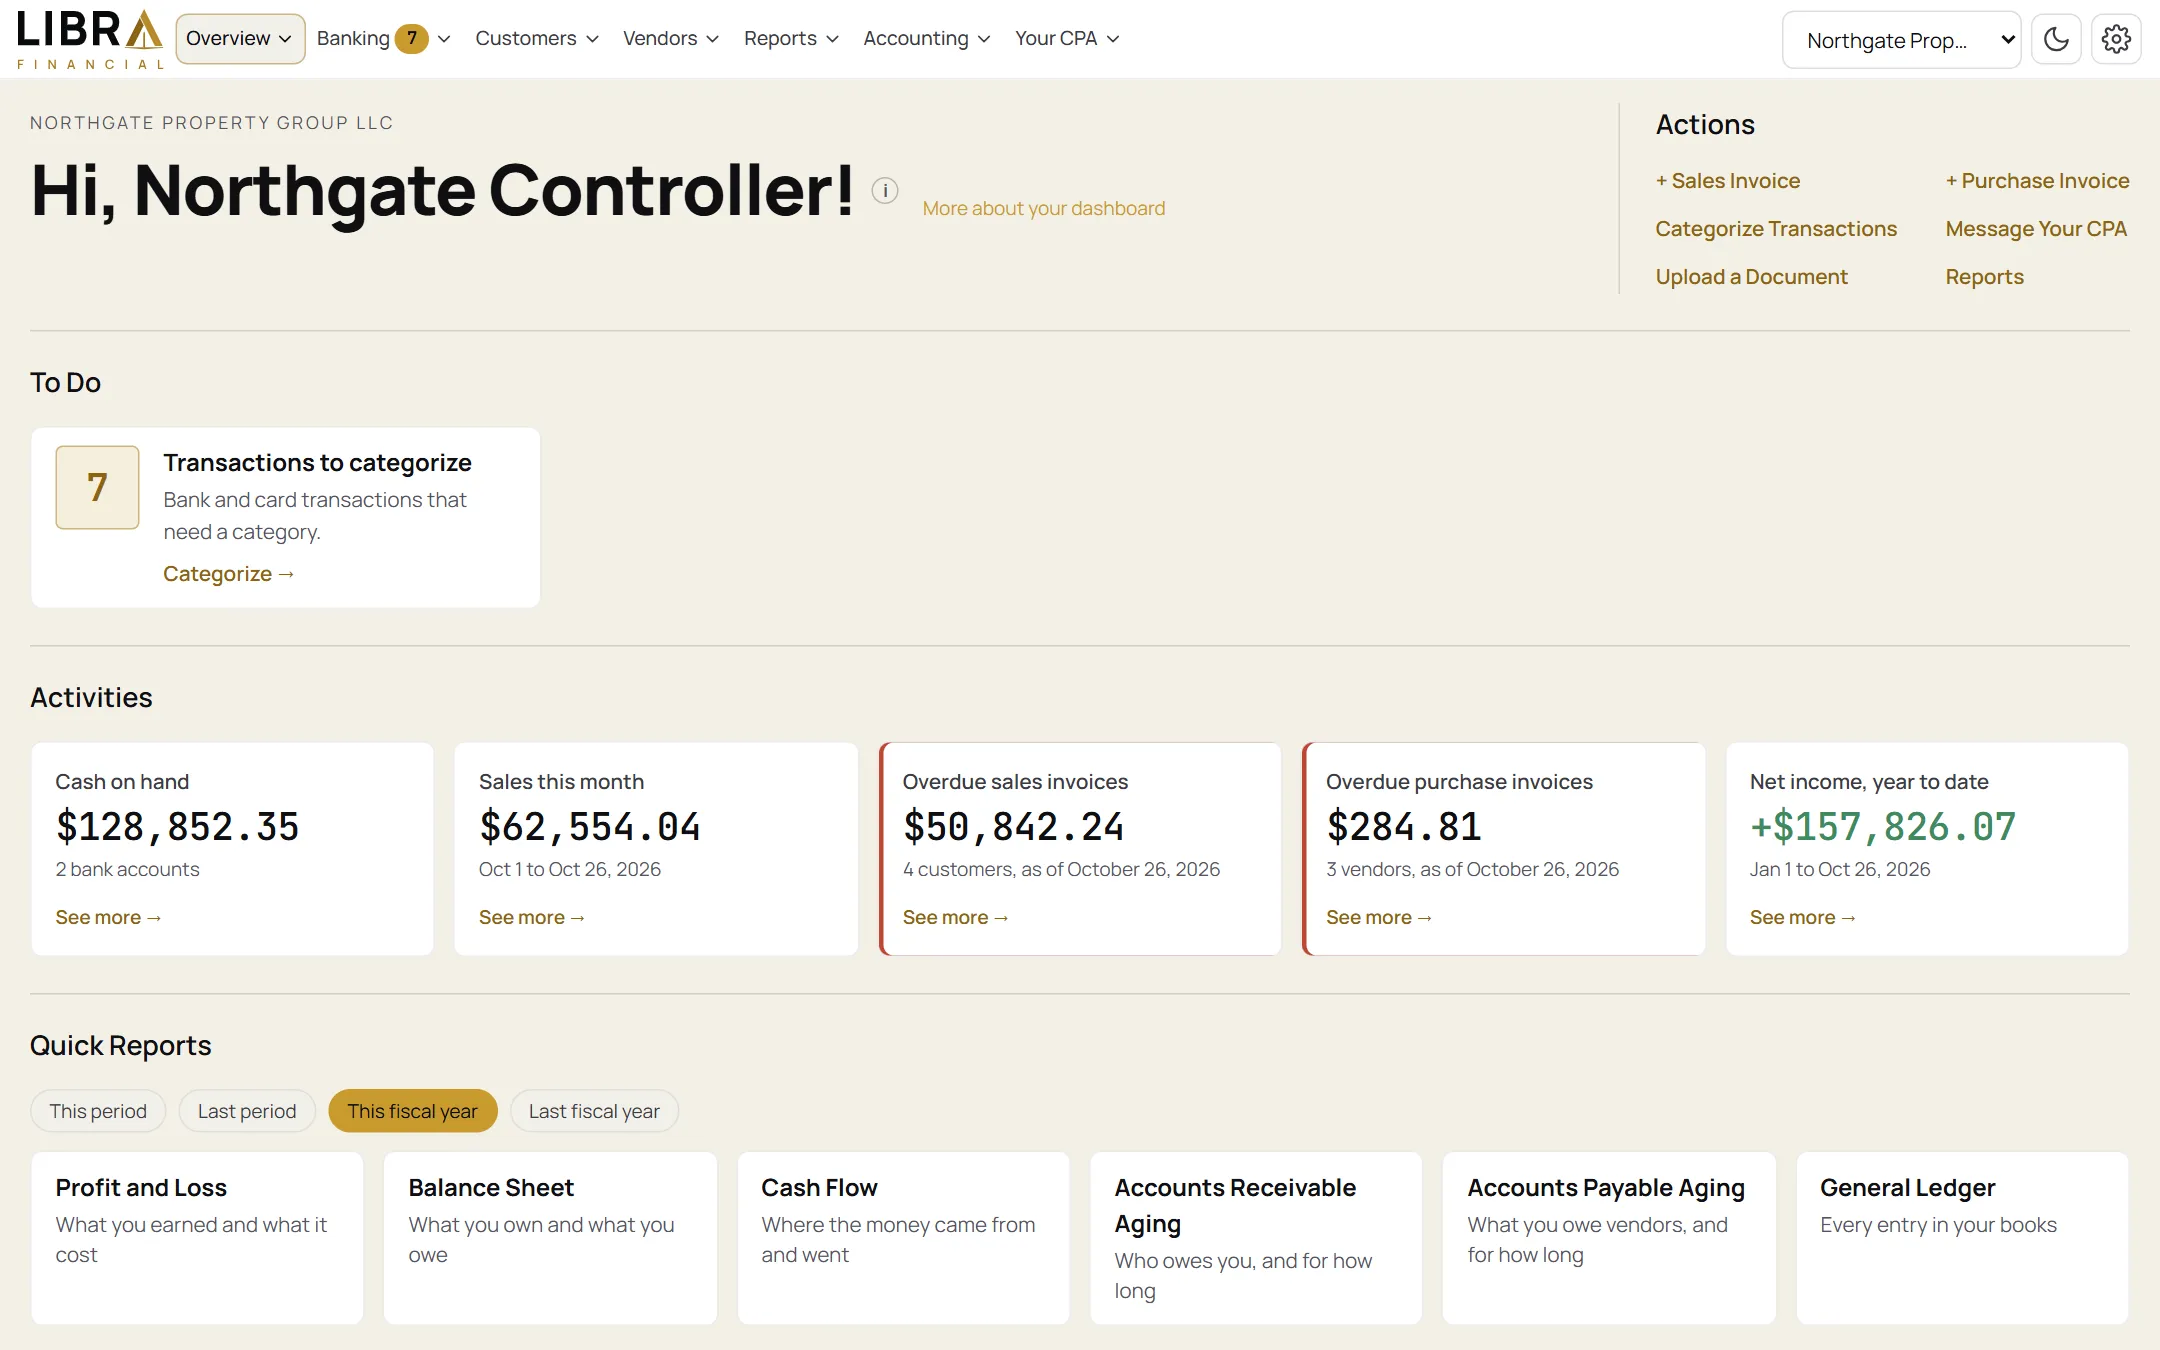This screenshot has width=2160, height=1350.
Task: Select the This fiscal year filter
Action: click(x=413, y=1111)
